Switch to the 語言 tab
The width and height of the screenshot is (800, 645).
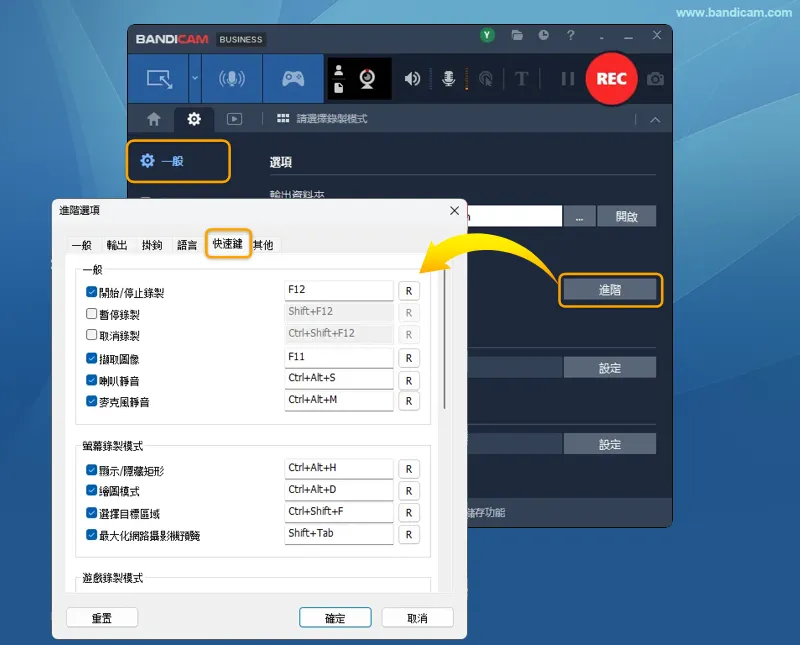pyautogui.click(x=187, y=245)
